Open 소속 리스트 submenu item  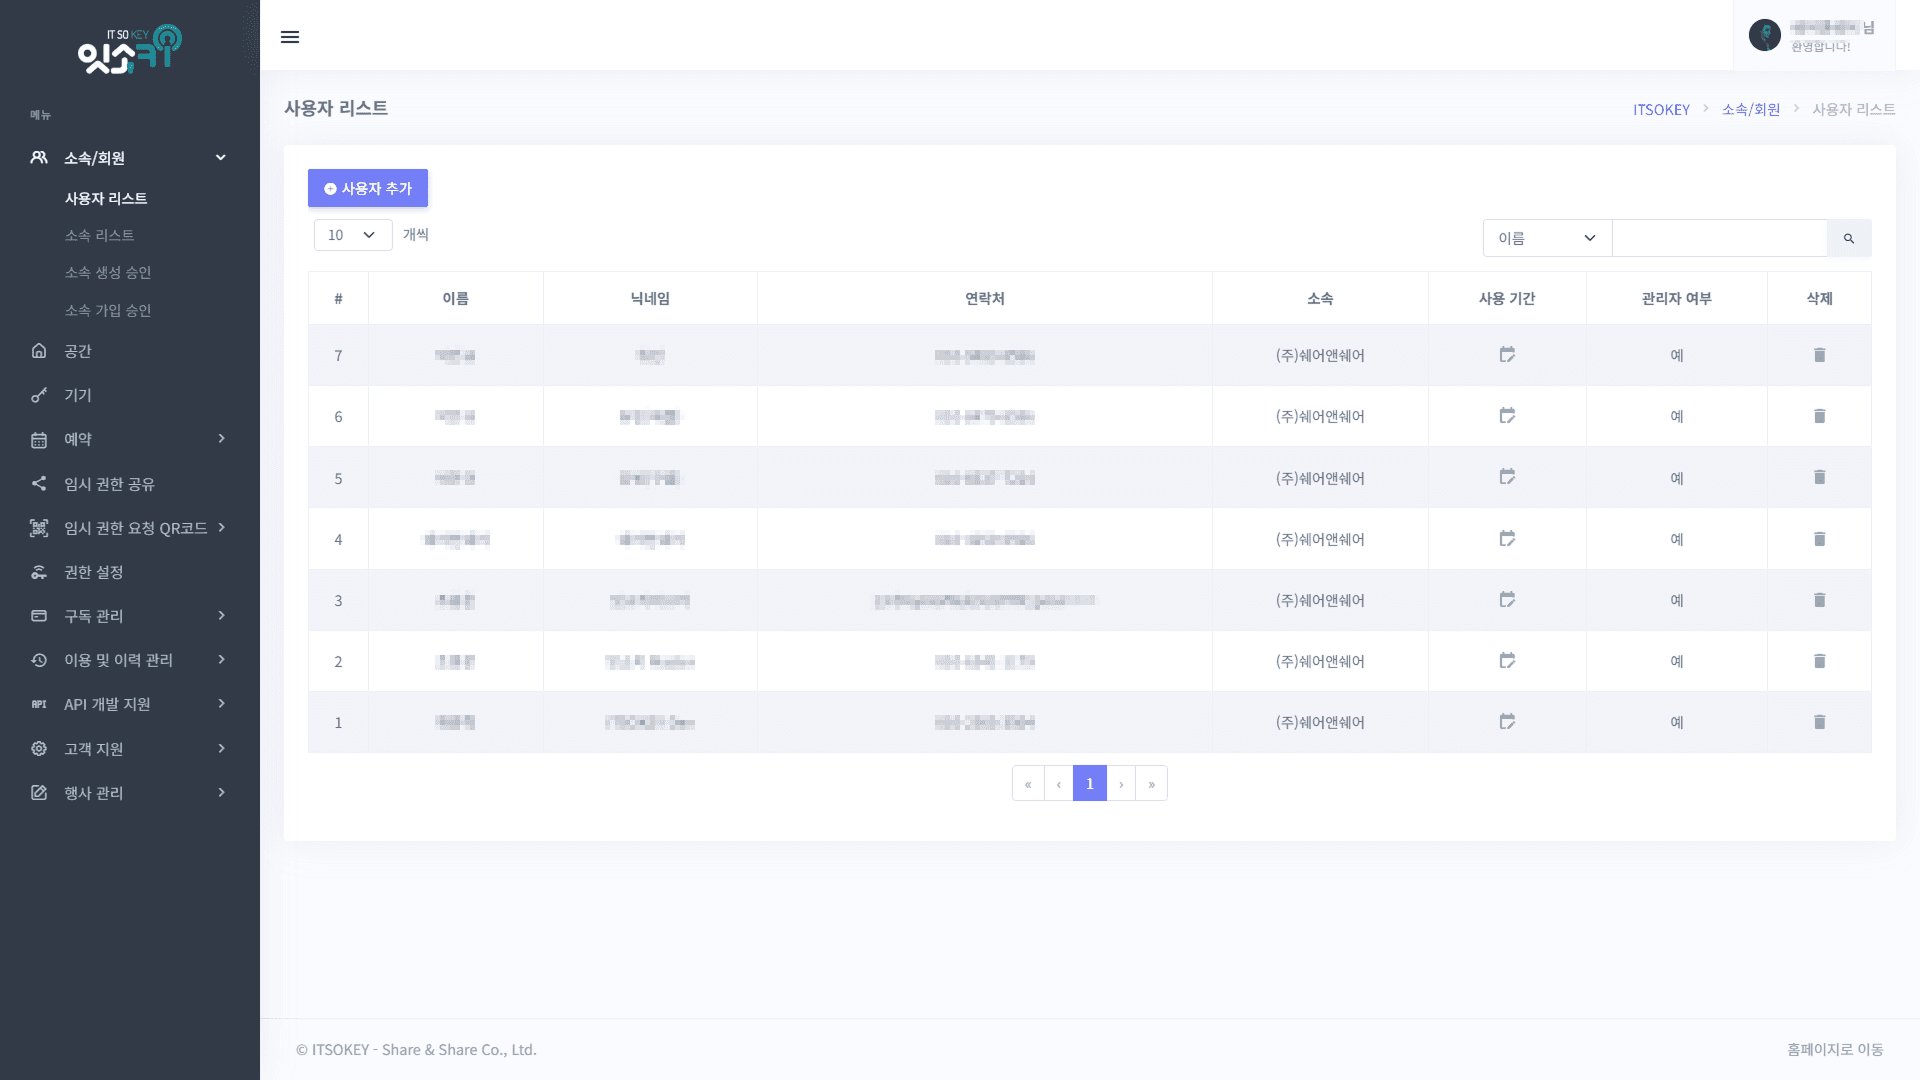(x=99, y=235)
